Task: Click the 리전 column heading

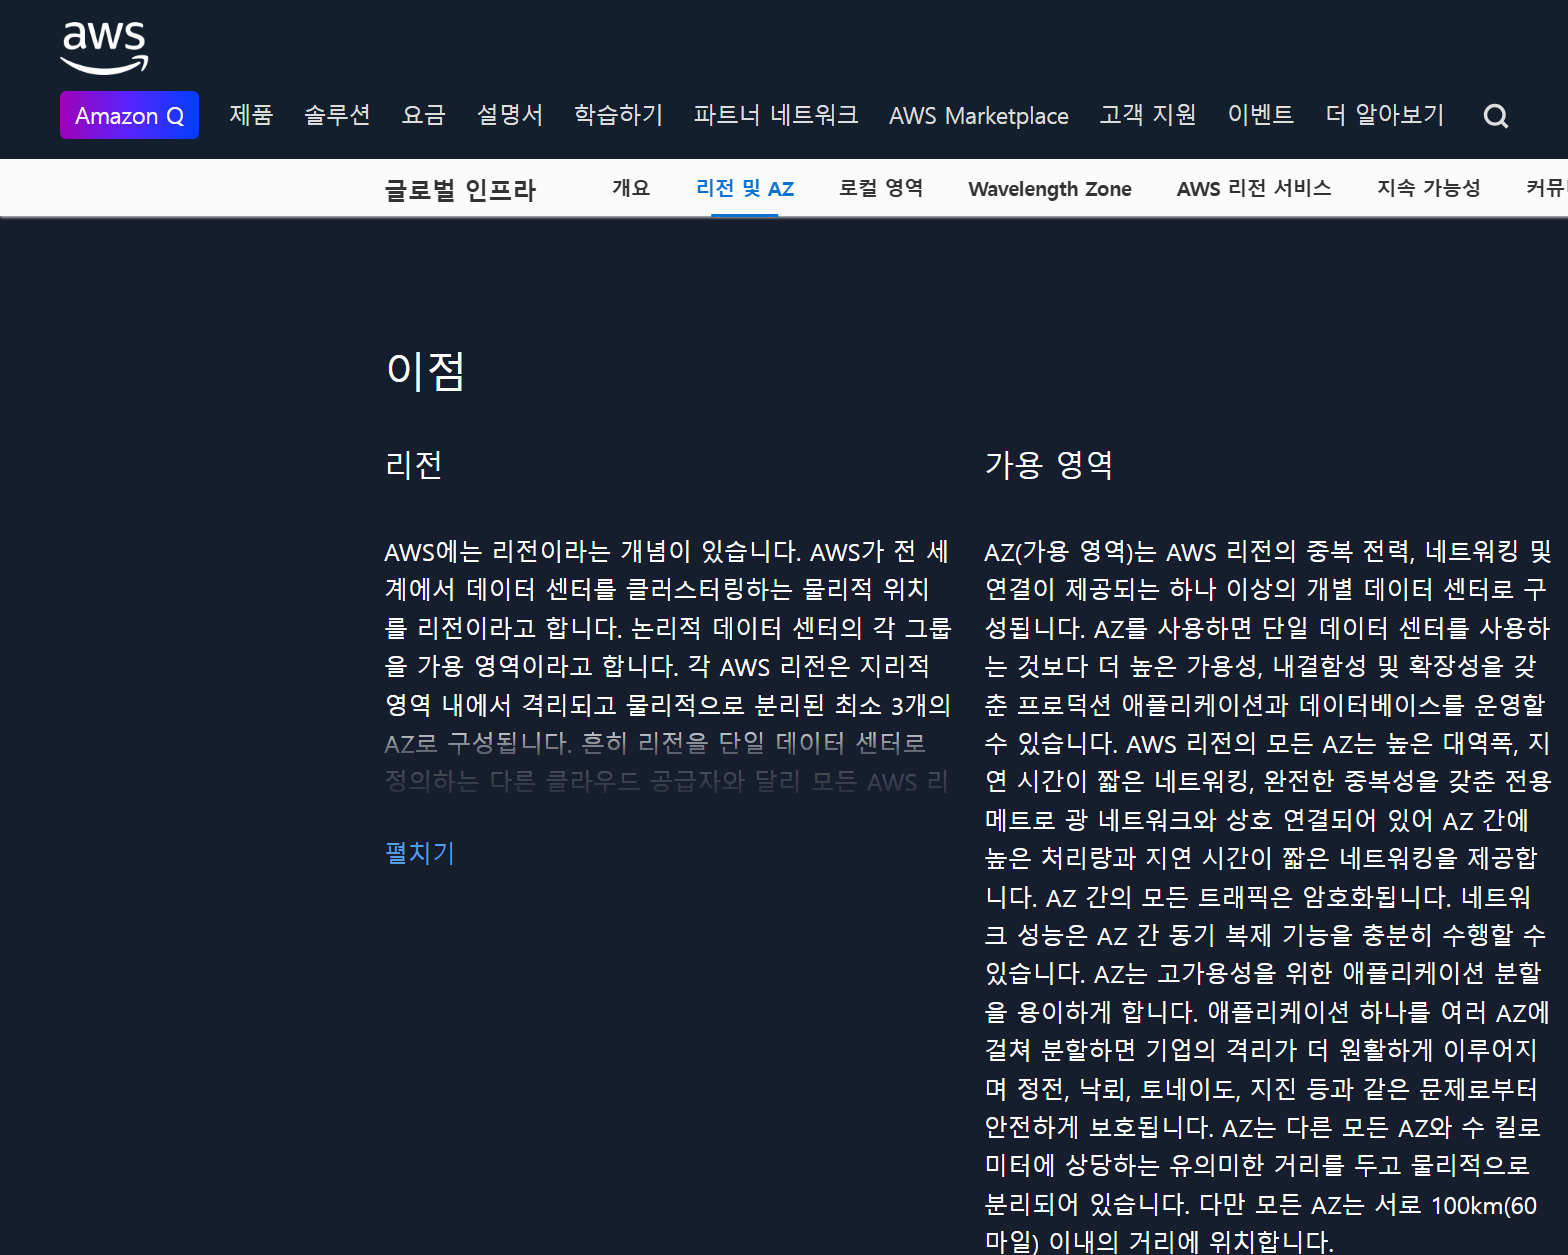Action: [414, 465]
